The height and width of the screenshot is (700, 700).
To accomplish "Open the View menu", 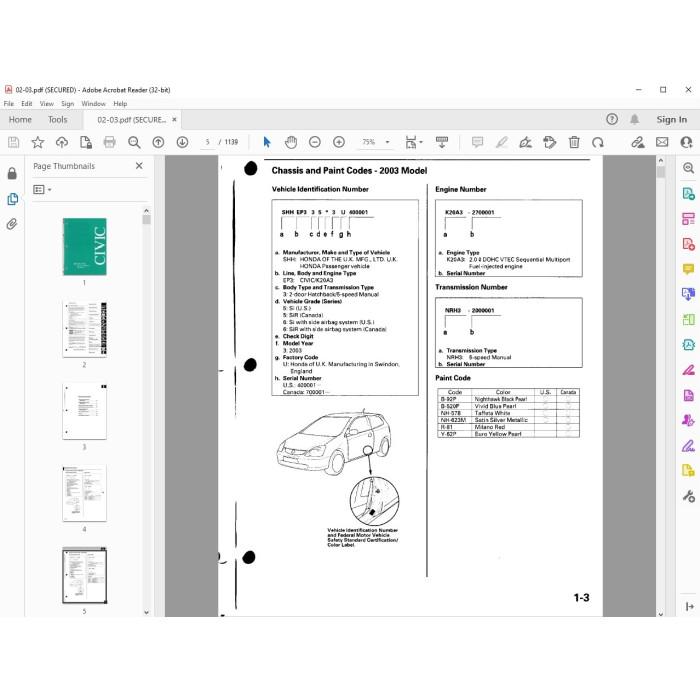I will click(46, 104).
